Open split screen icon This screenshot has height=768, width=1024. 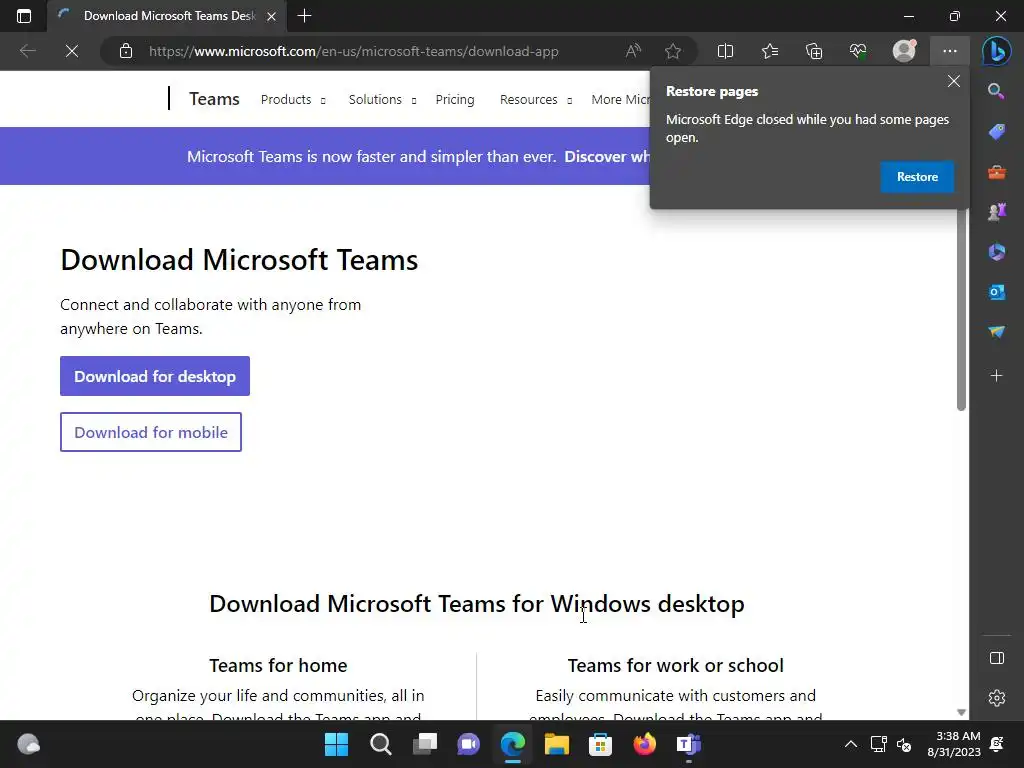click(x=725, y=51)
